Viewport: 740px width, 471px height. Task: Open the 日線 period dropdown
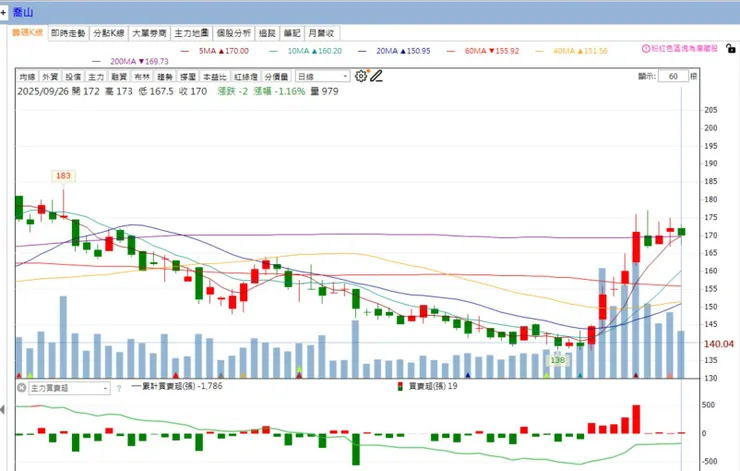pos(323,76)
